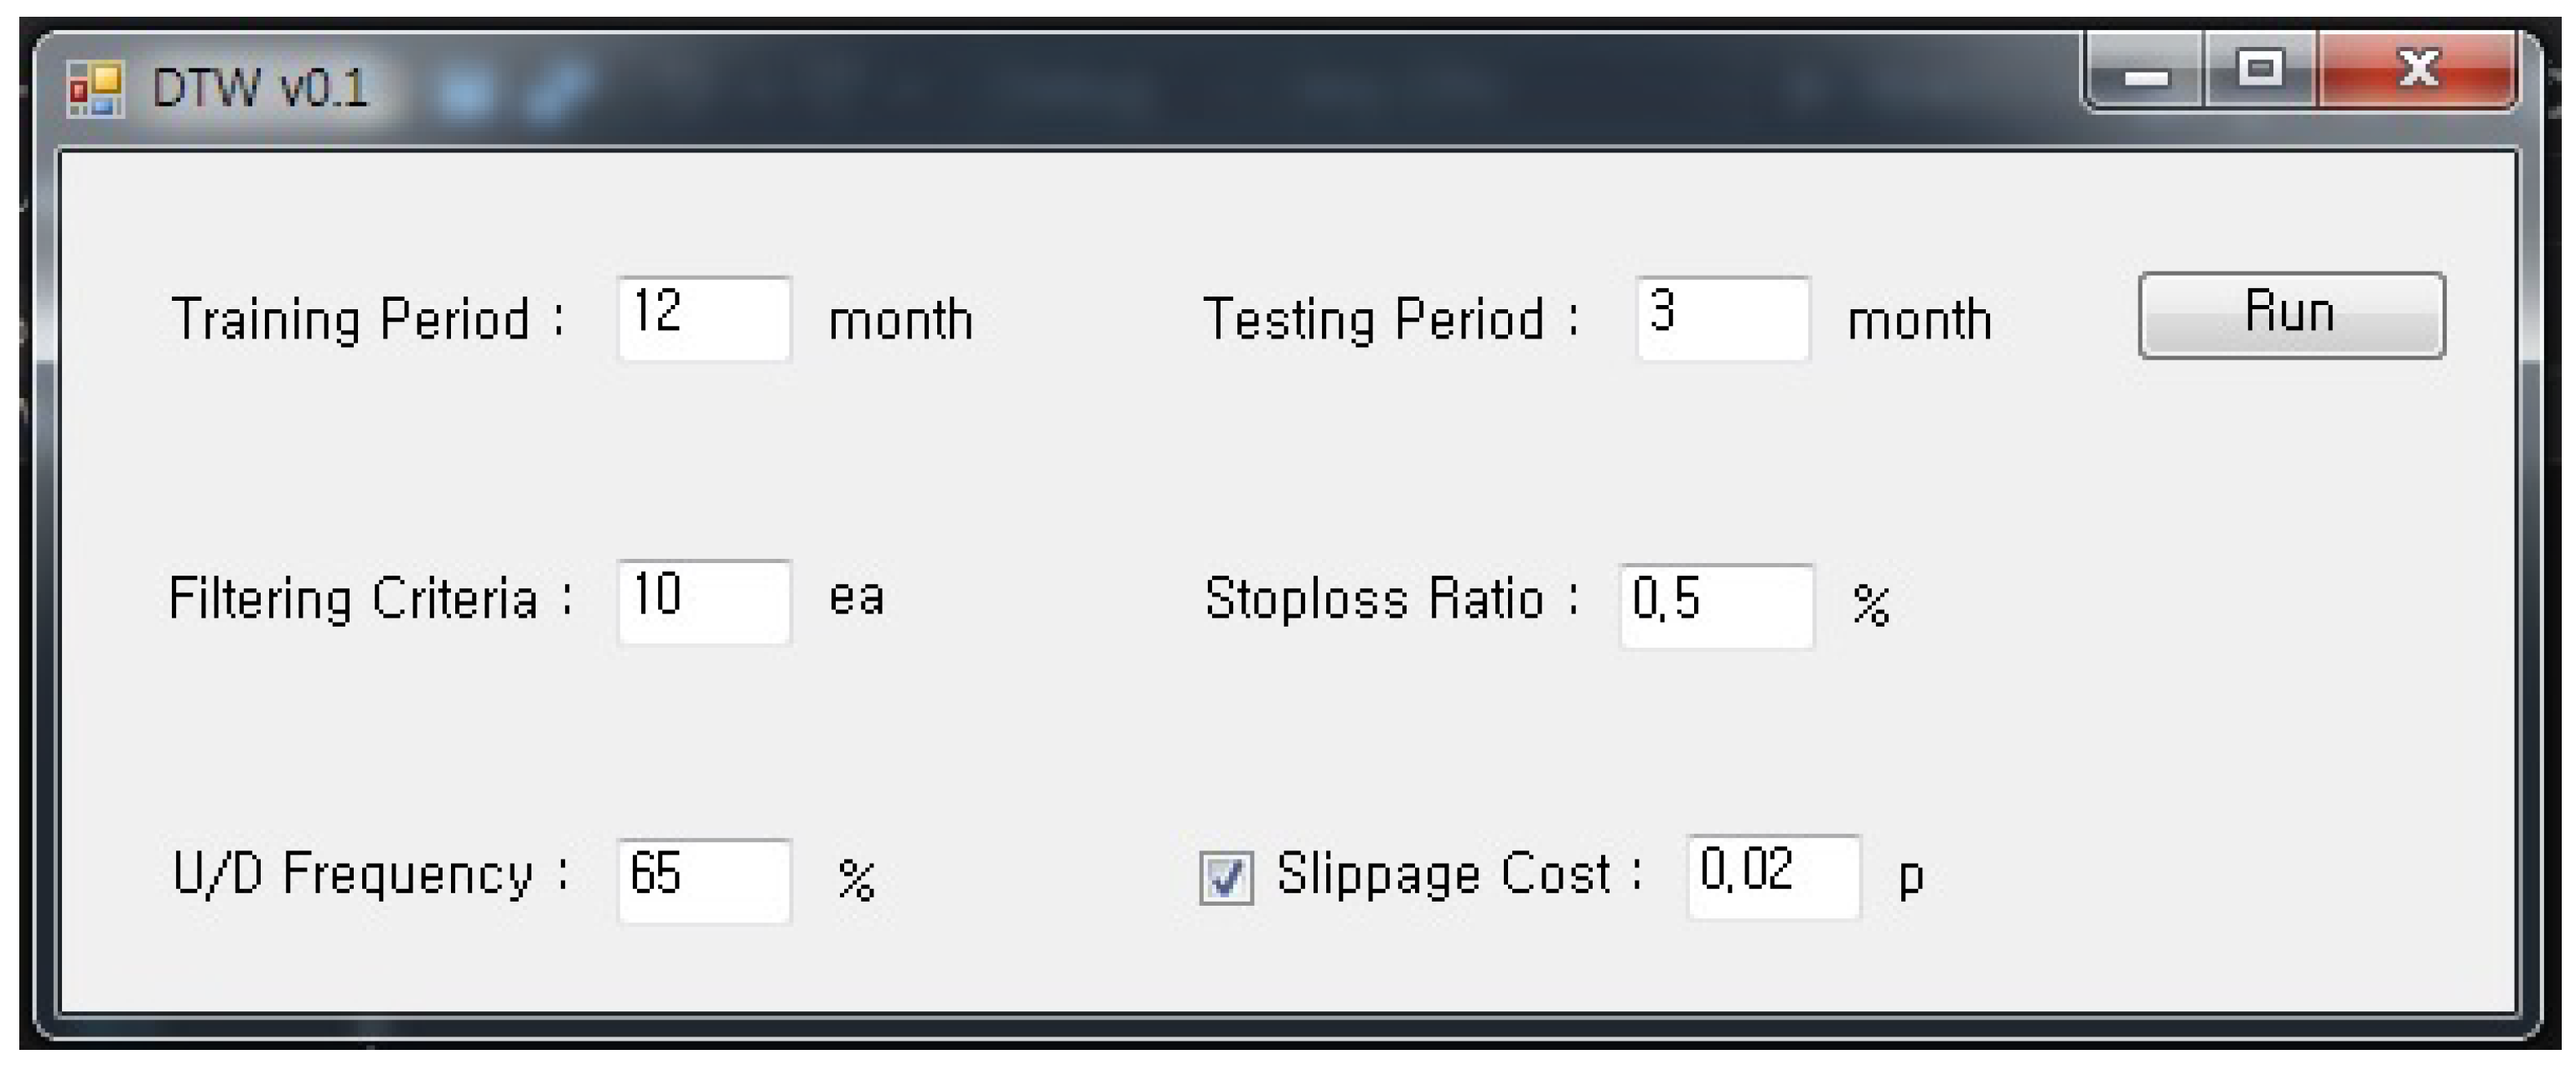Click into the Testing Period input box
Viewport: 2576px width, 1070px height.
pyautogui.click(x=1722, y=318)
